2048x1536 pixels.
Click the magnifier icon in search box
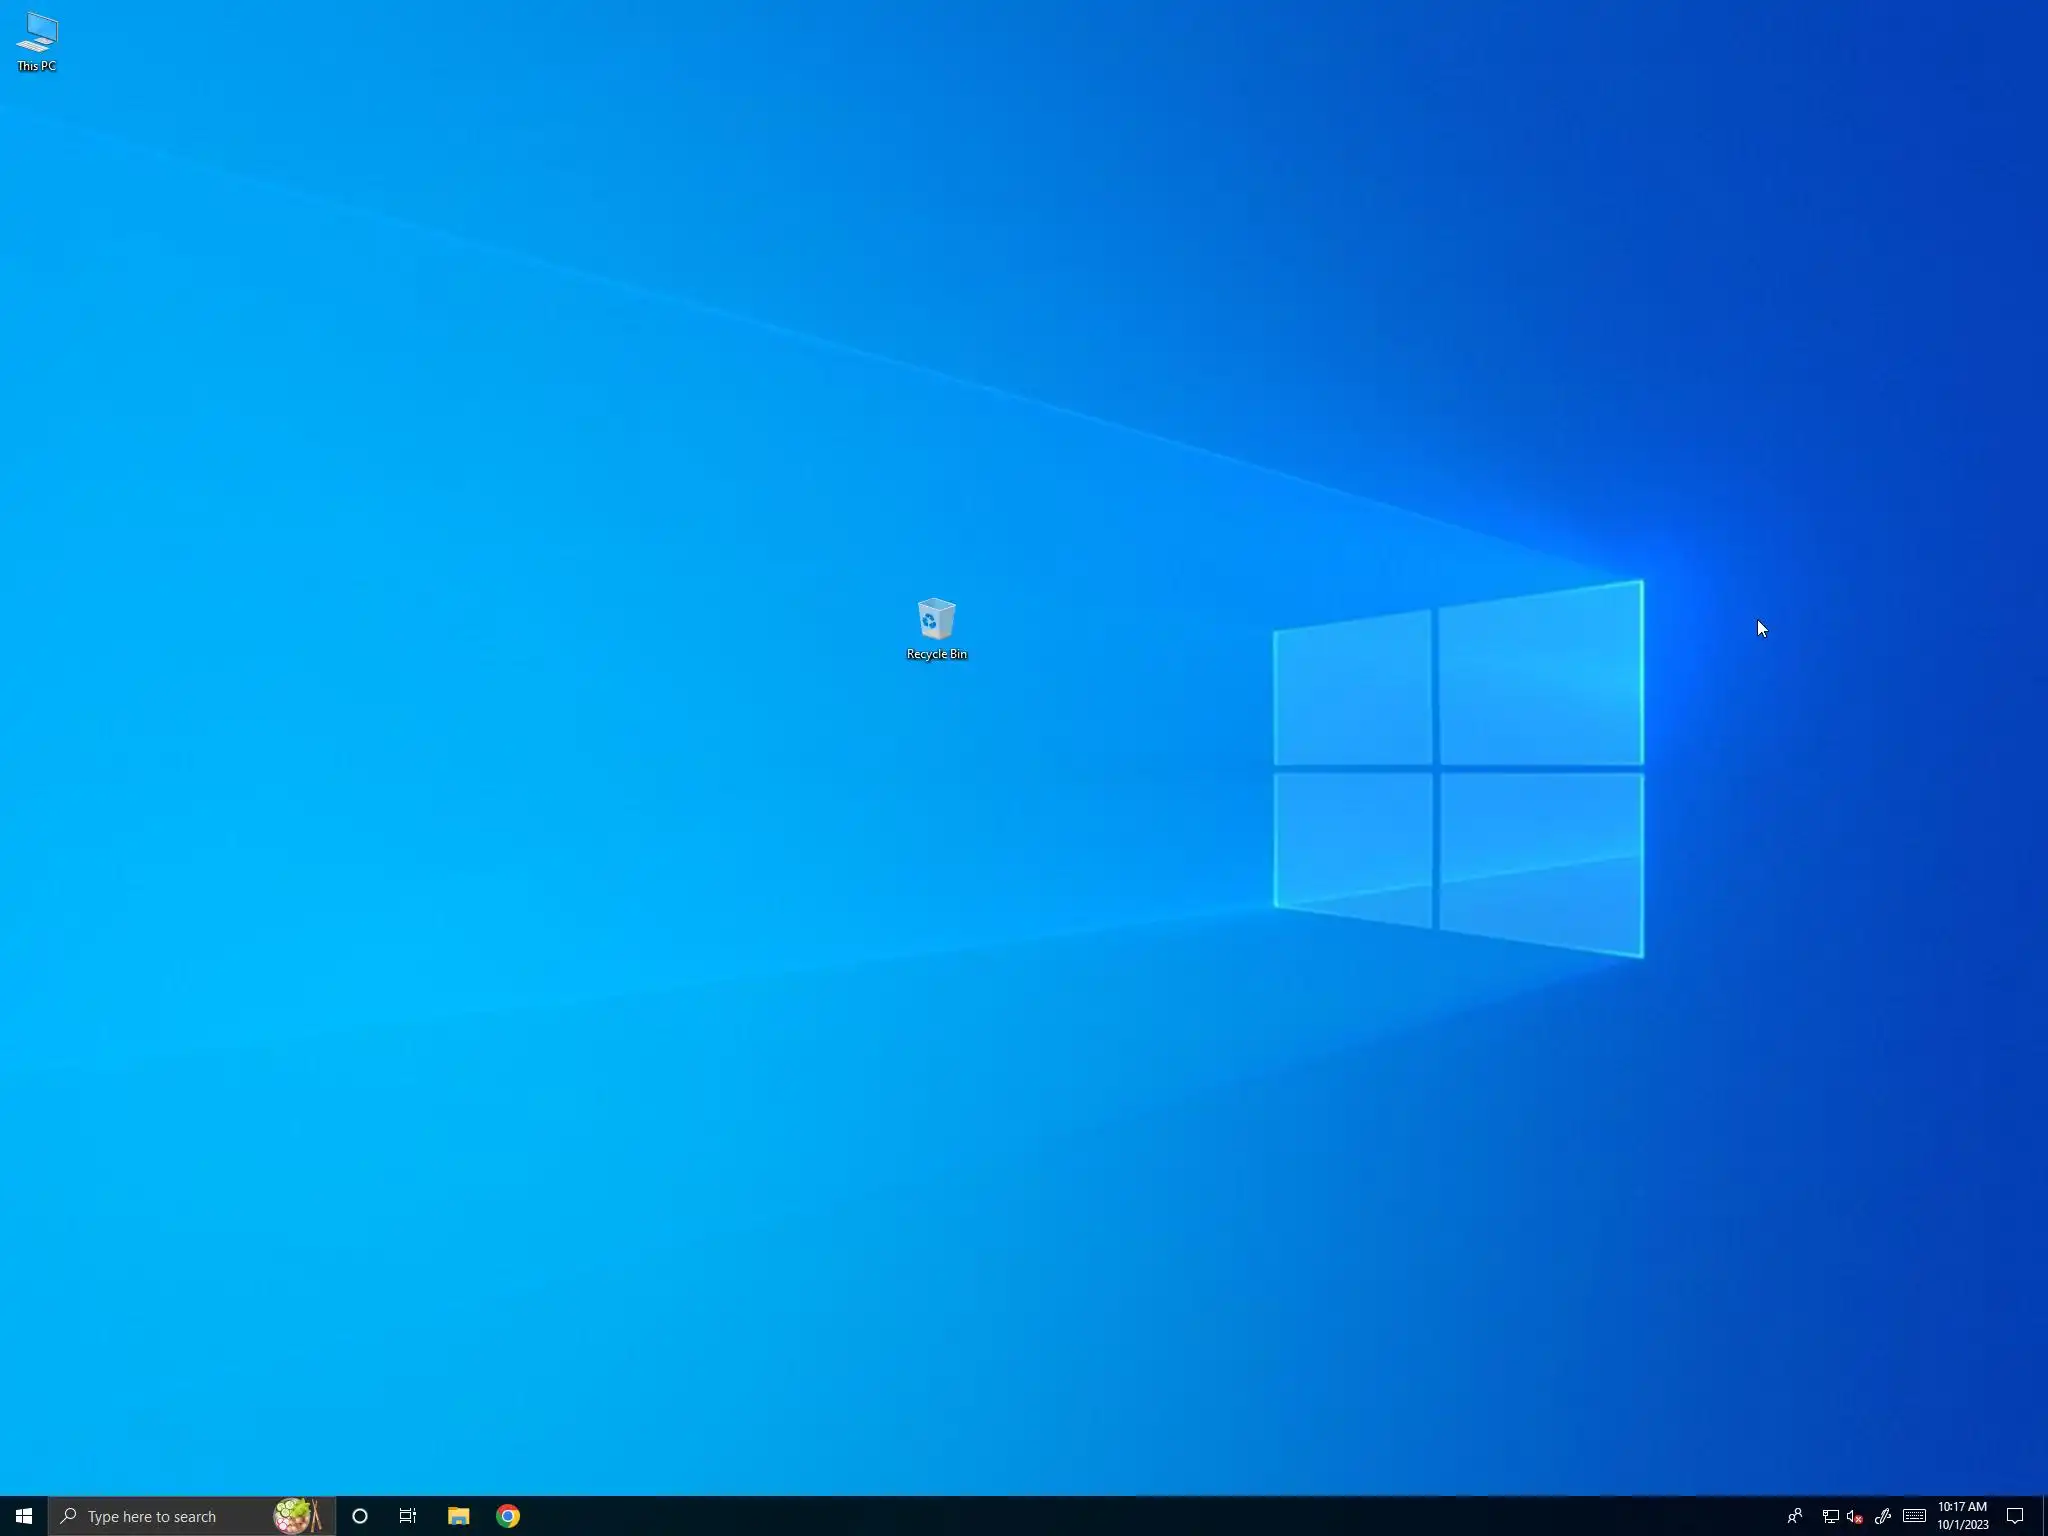click(x=69, y=1516)
